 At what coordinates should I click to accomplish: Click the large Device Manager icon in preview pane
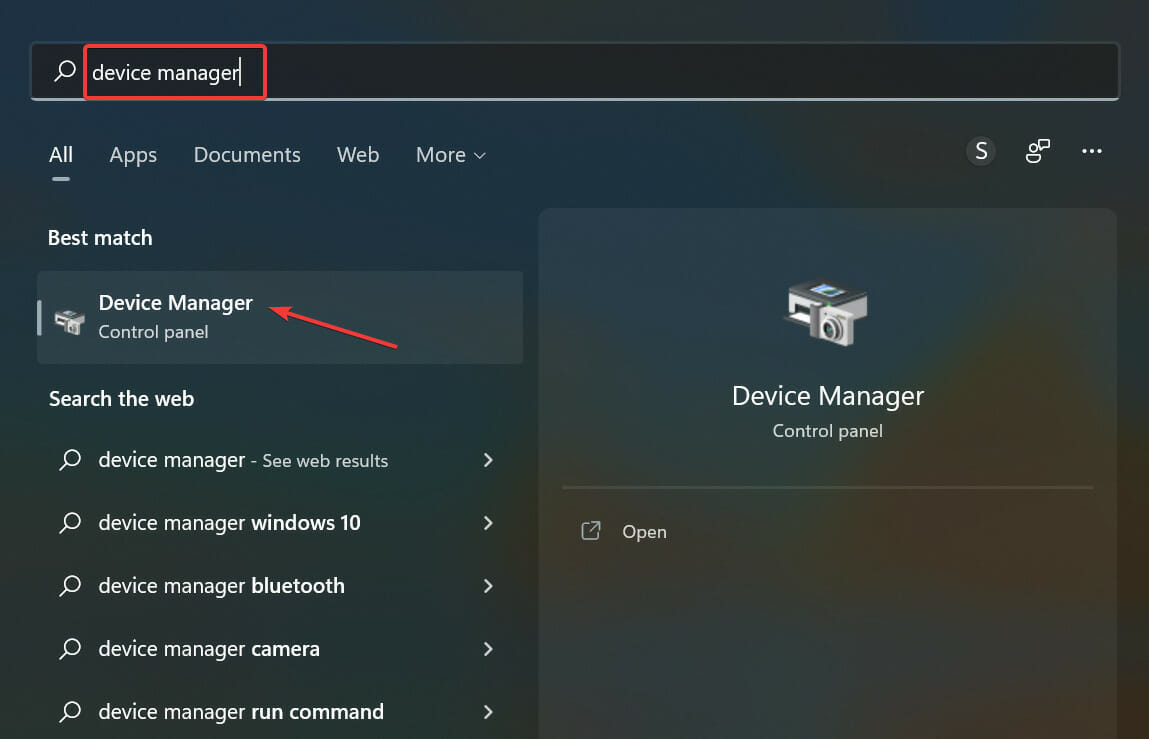point(827,314)
